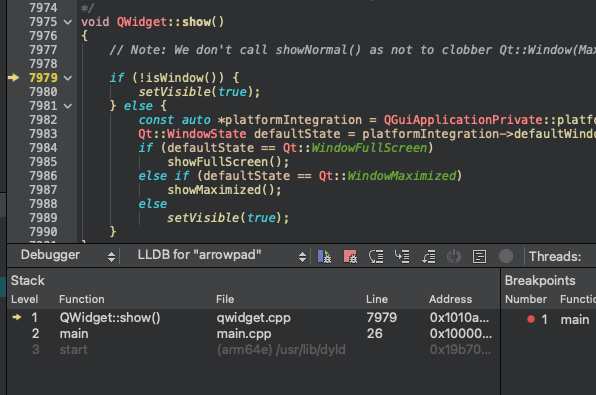The height and width of the screenshot is (395, 596).
Task: Sort stack by Function column header
Action: click(82, 299)
